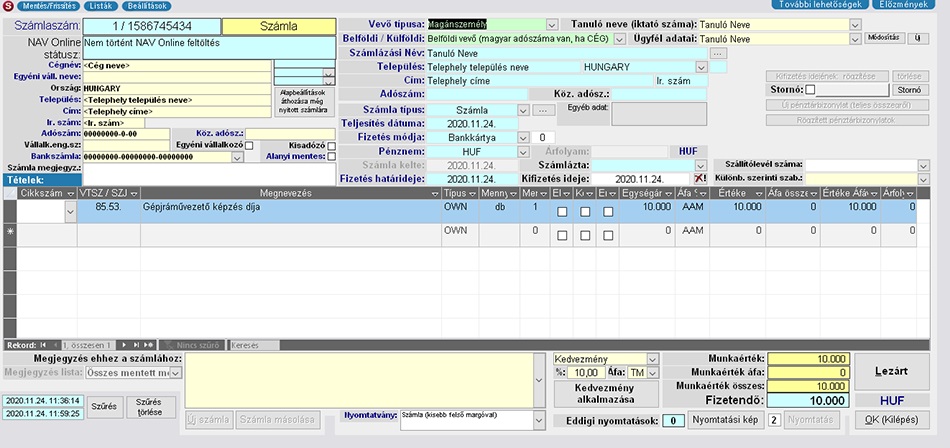Click the select-all corner of the Tételek grid
950x448 pixels.
pos(9,192)
